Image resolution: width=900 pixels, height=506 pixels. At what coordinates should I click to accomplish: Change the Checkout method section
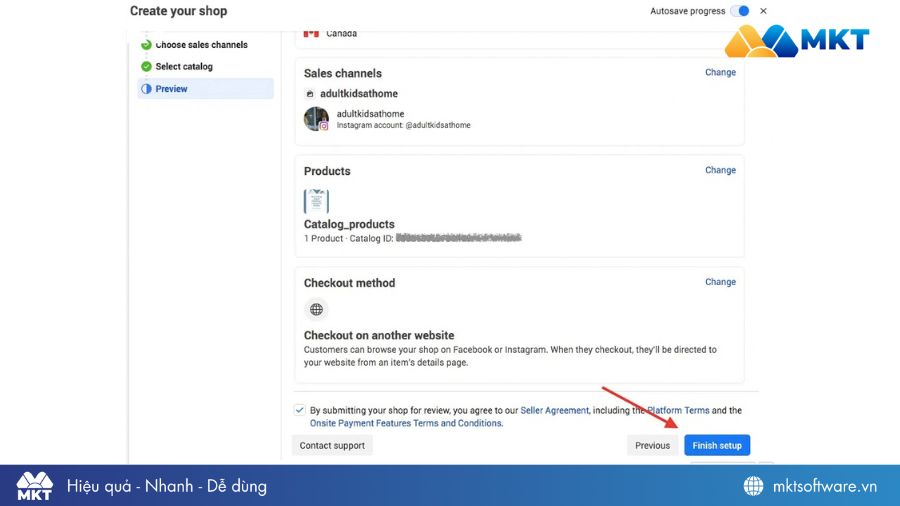(x=720, y=282)
